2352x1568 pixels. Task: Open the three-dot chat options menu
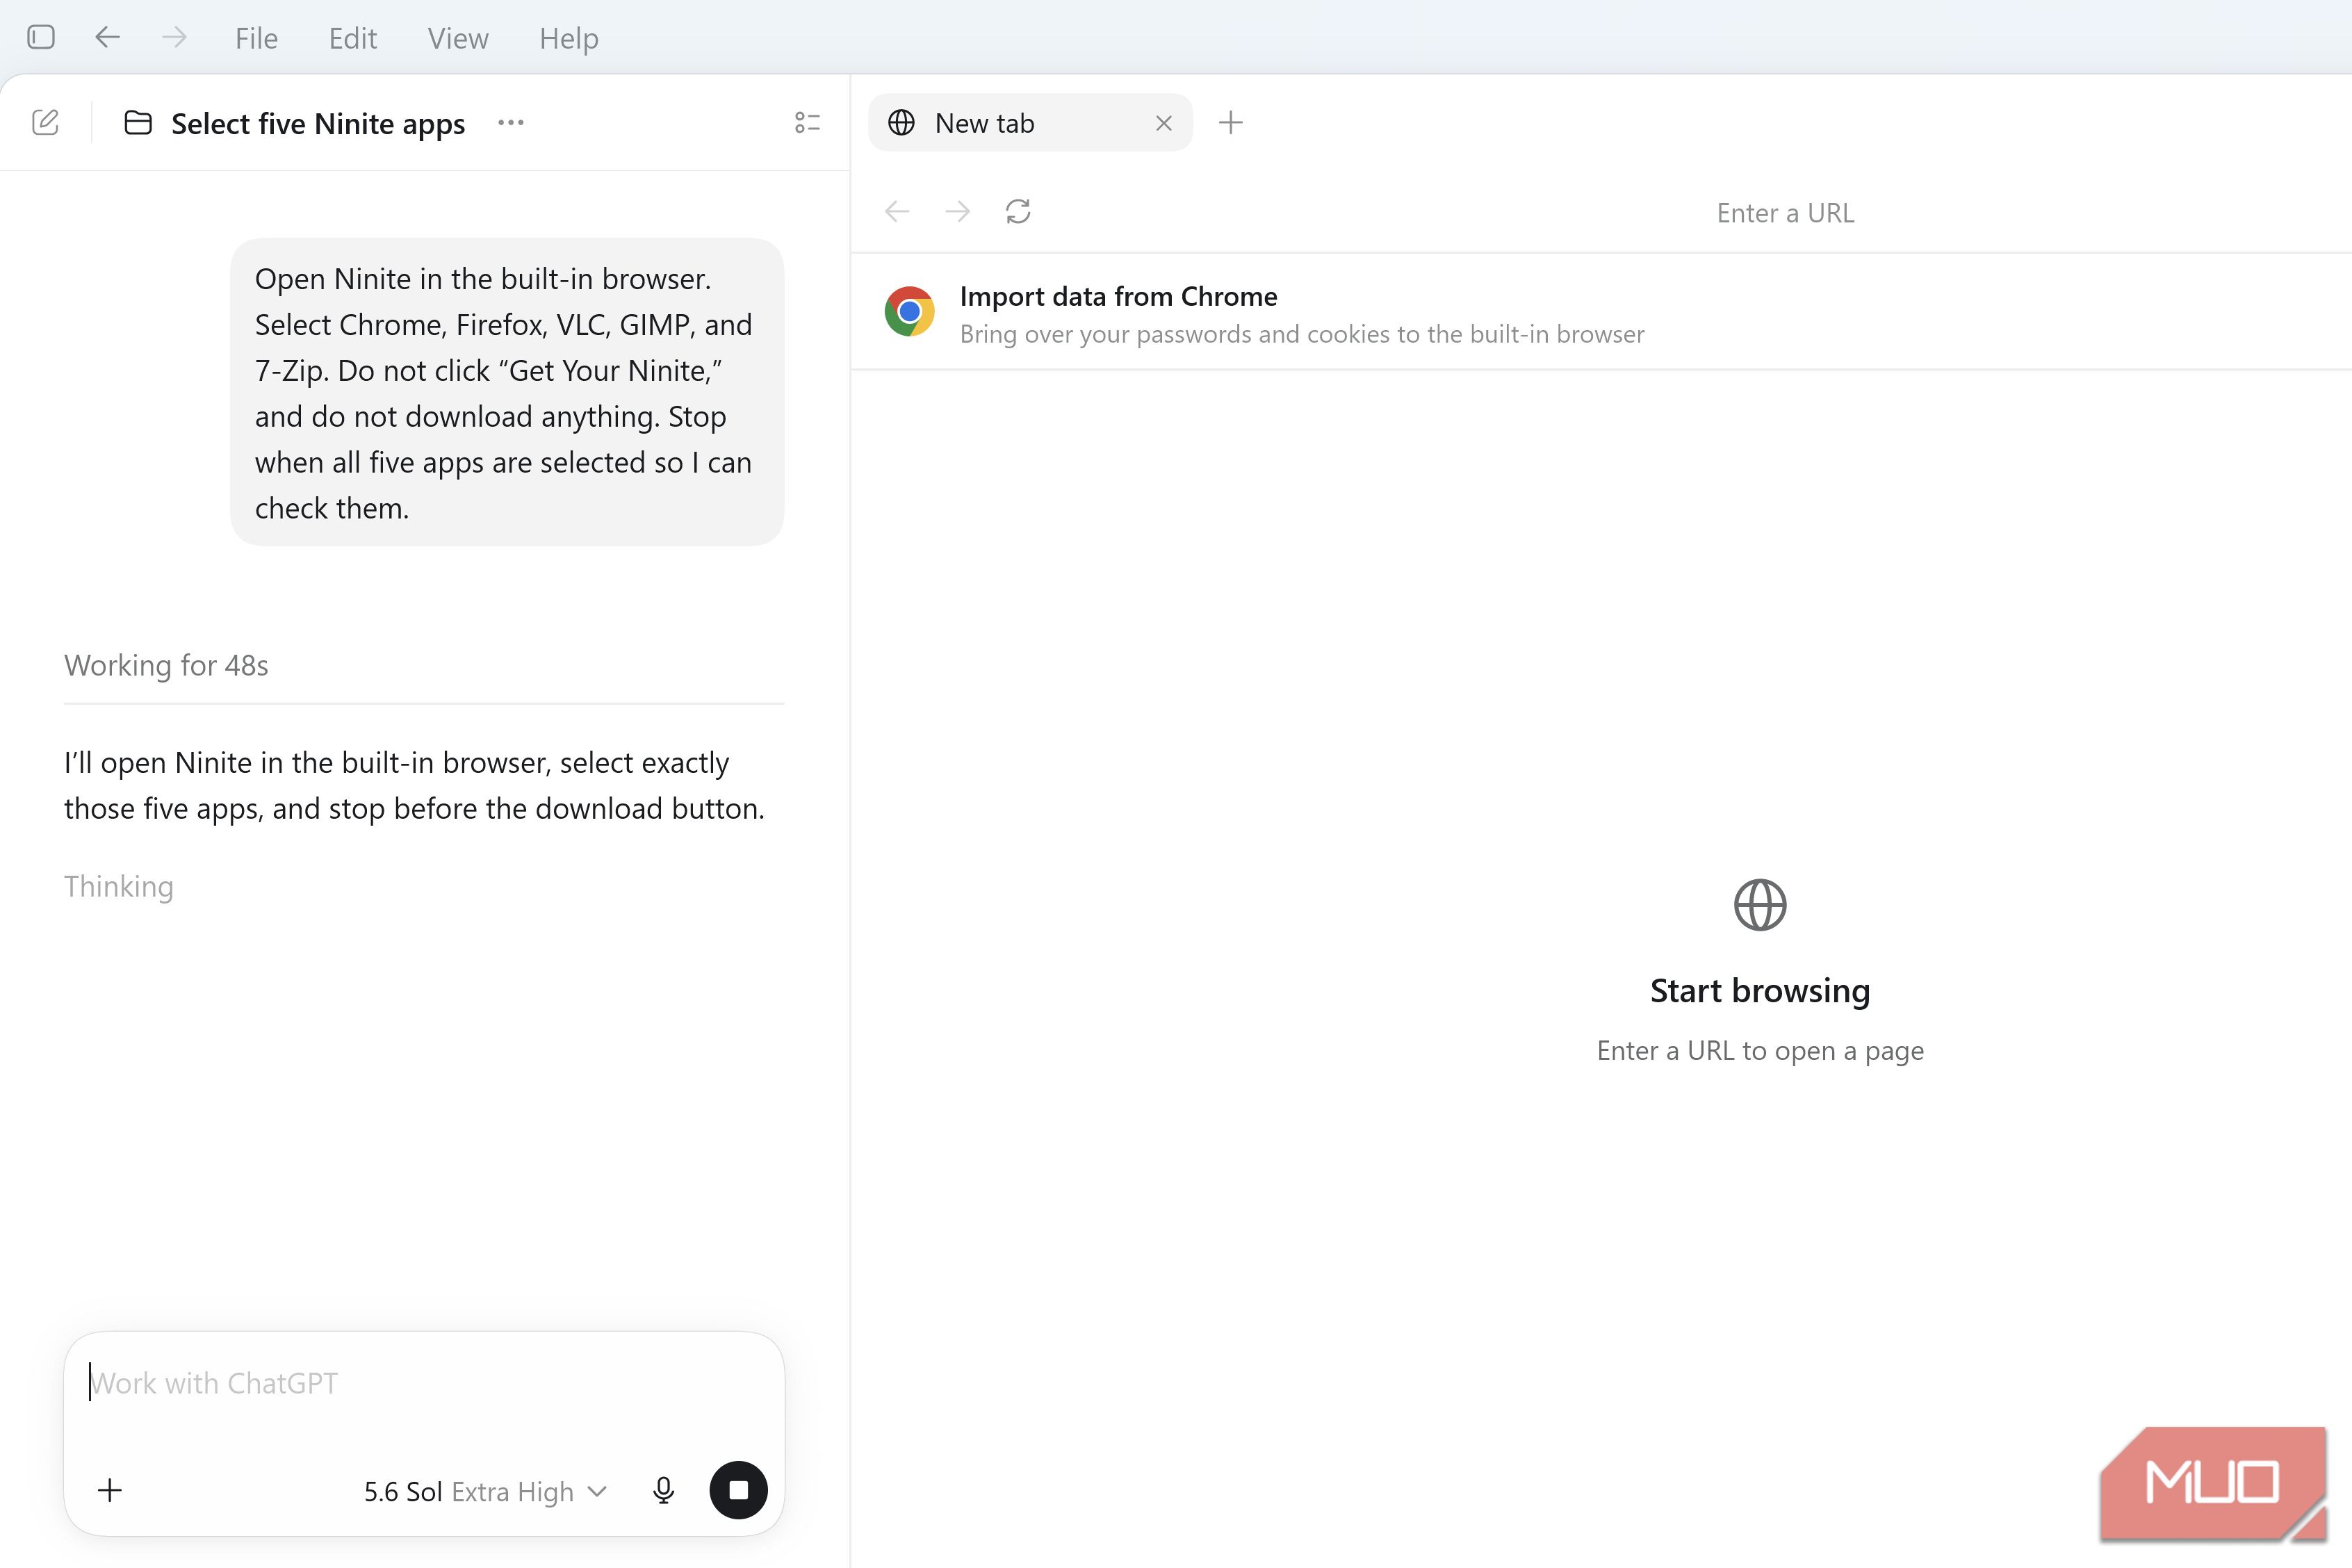[511, 123]
